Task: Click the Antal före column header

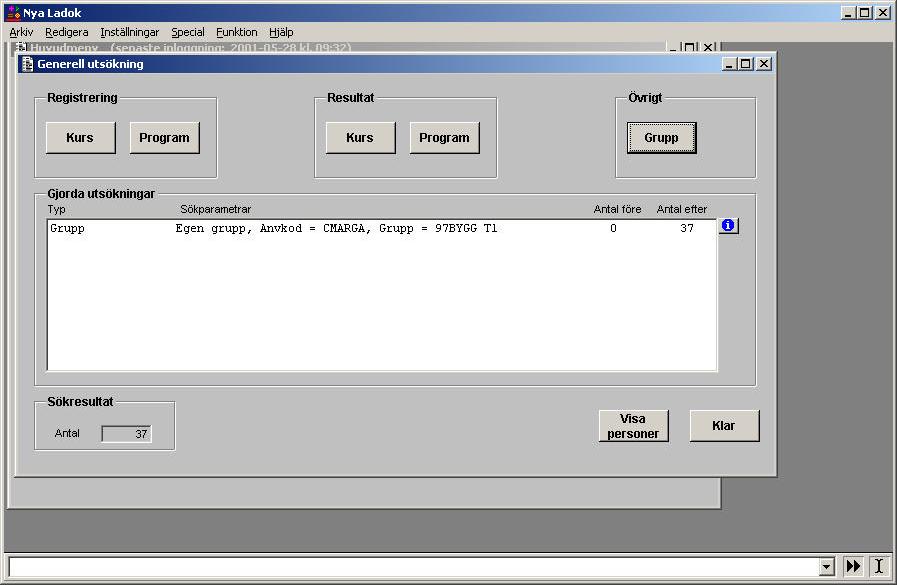Action: (617, 209)
